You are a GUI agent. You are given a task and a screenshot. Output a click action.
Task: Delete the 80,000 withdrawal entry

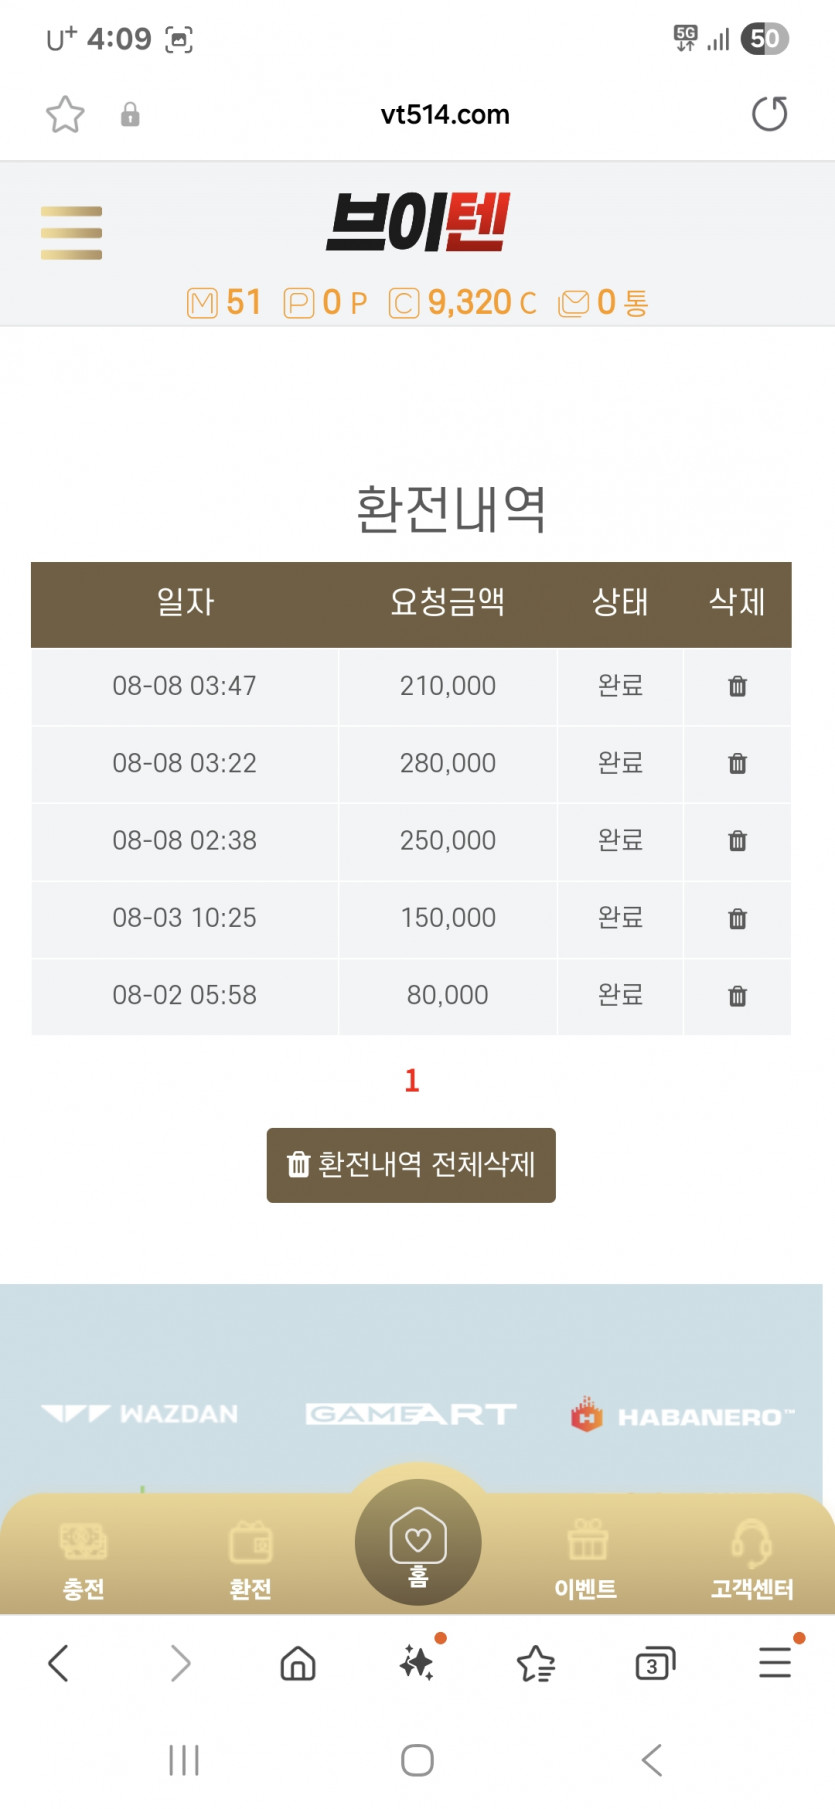737,995
